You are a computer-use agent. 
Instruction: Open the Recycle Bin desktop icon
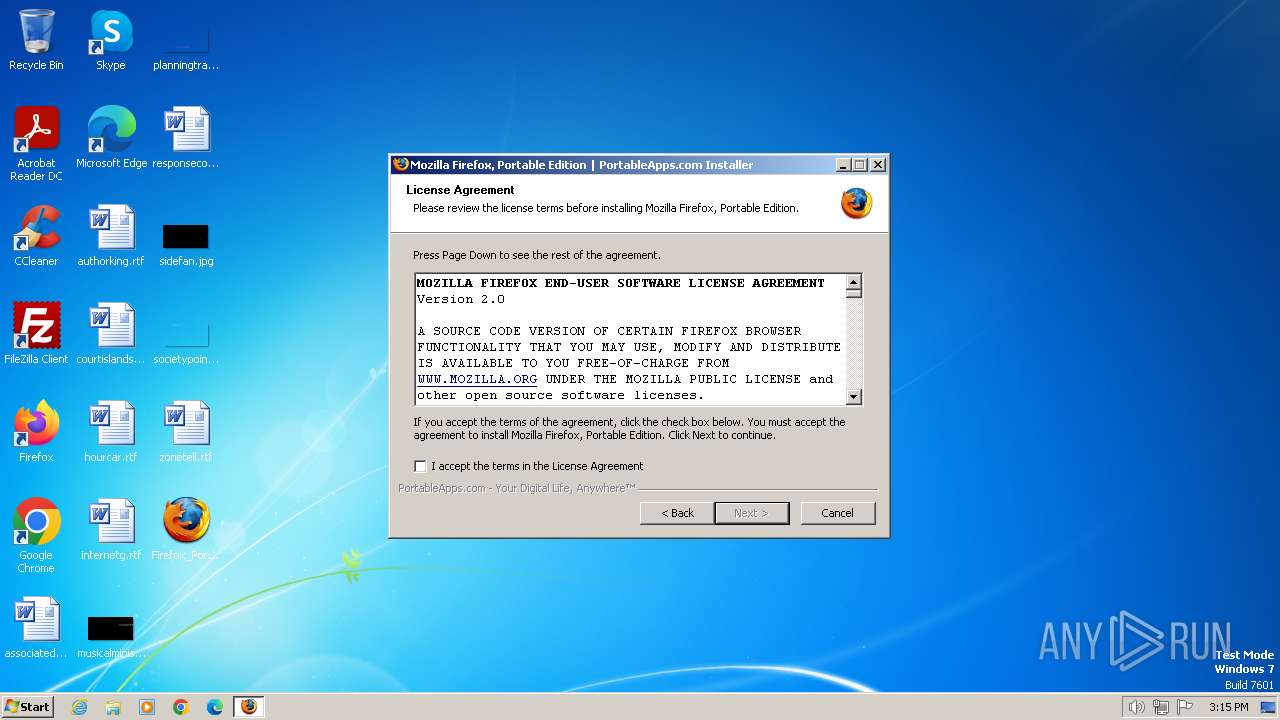[x=36, y=40]
